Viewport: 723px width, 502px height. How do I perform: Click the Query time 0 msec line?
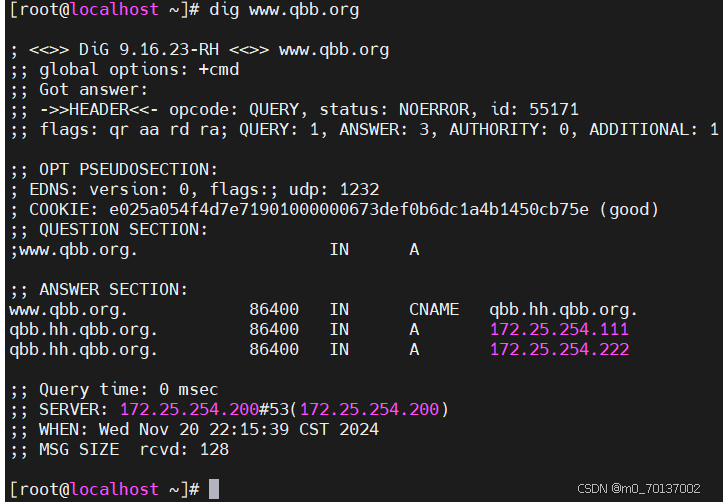click(114, 390)
